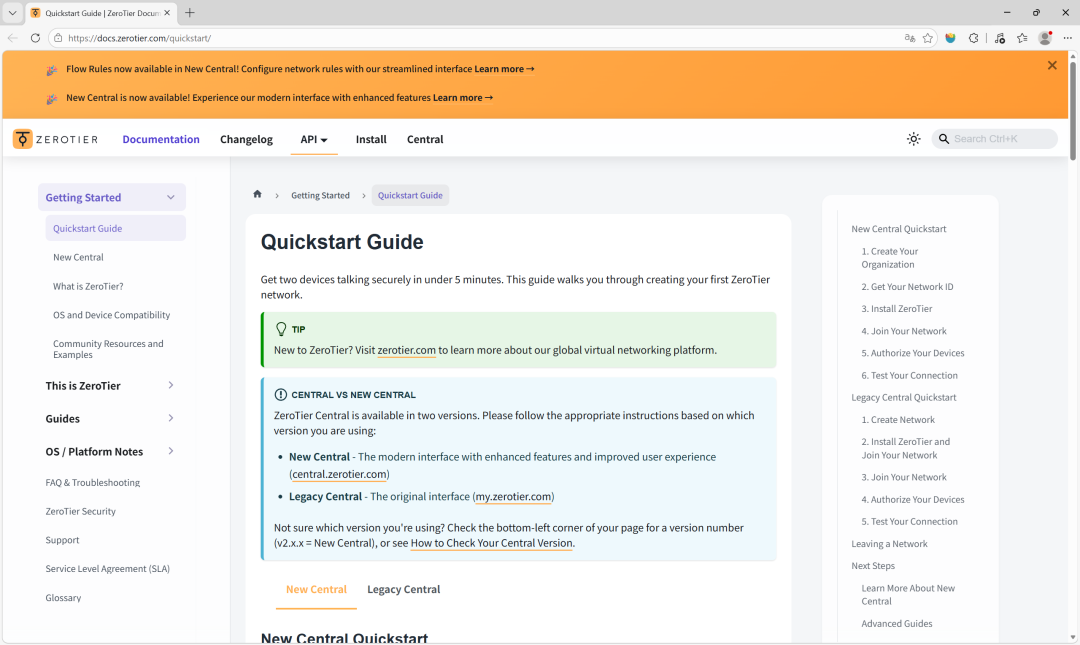The width and height of the screenshot is (1080, 645).
Task: Open the API dropdown menu
Action: [x=313, y=139]
